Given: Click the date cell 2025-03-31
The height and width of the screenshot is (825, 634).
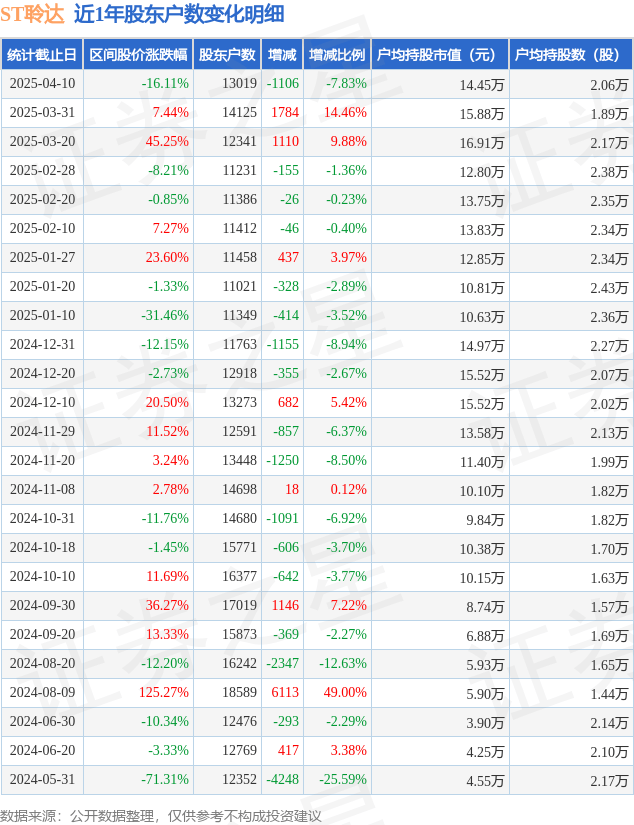Looking at the screenshot, I should point(43,112).
